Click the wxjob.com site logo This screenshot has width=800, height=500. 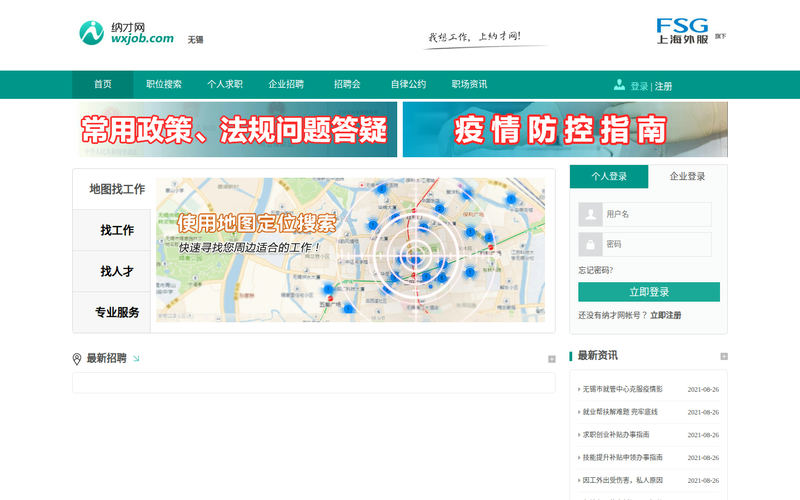(127, 33)
